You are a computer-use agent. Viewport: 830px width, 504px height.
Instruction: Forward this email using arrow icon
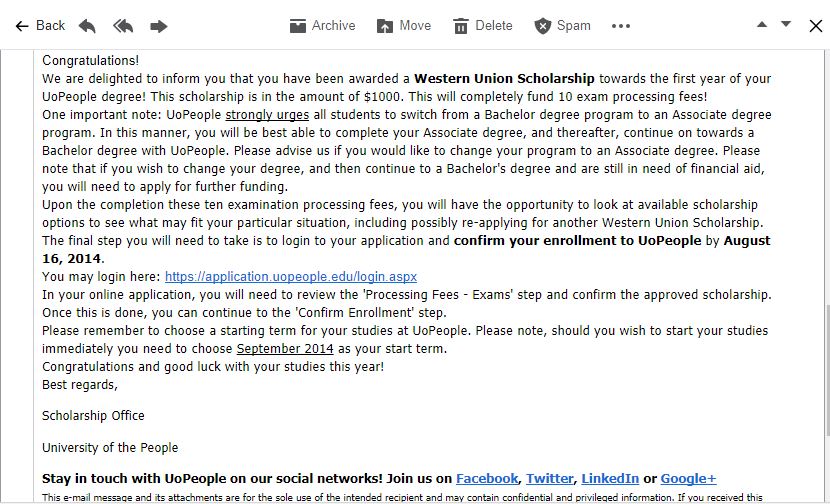(x=159, y=26)
